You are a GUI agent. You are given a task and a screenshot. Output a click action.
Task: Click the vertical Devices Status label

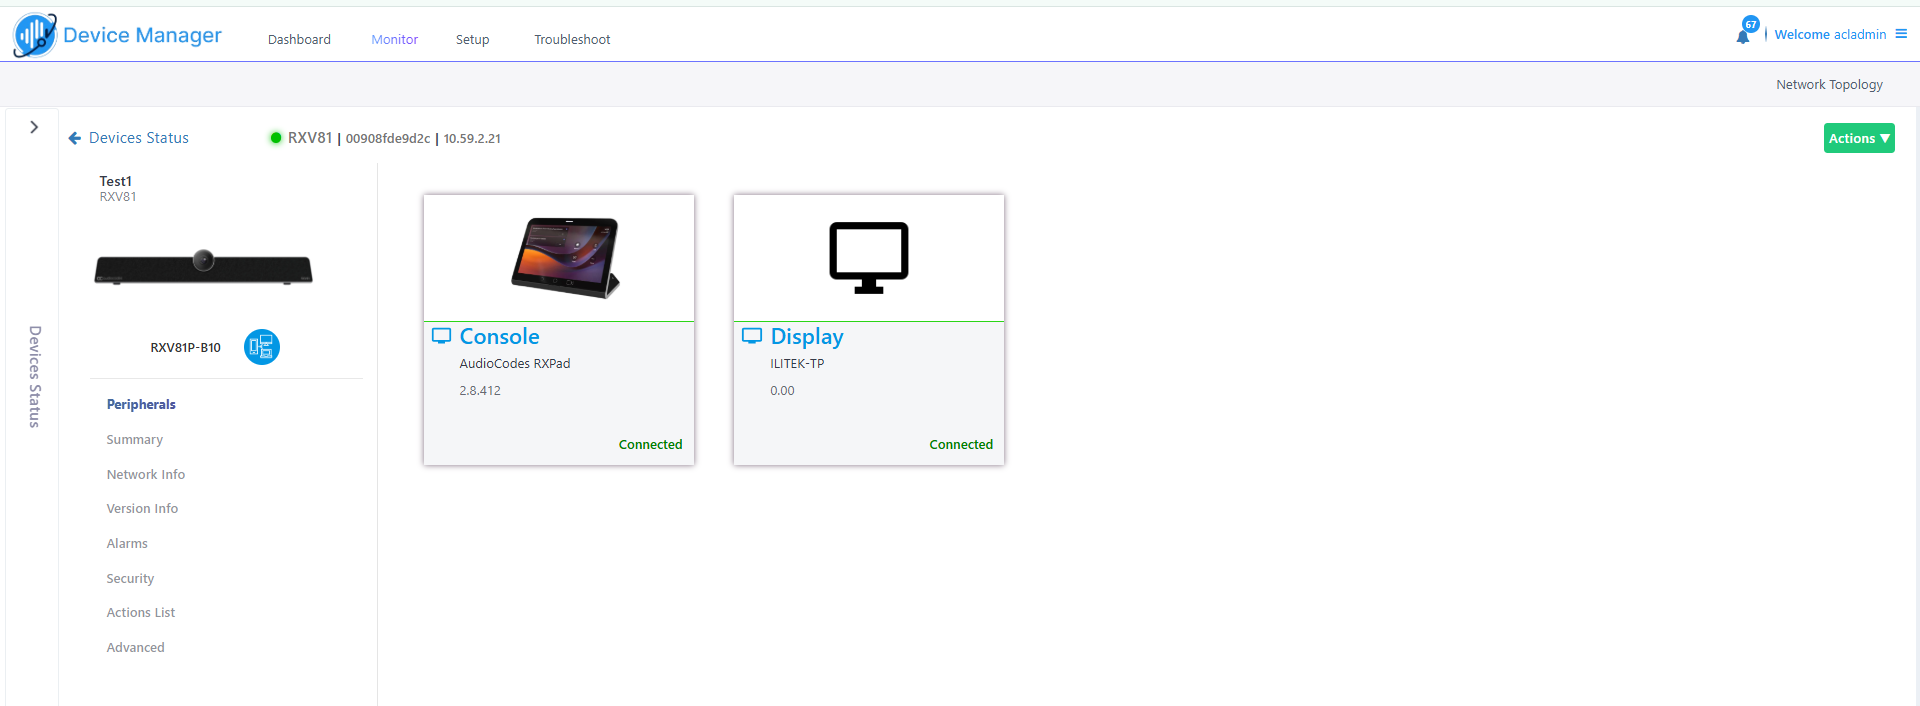click(x=35, y=377)
